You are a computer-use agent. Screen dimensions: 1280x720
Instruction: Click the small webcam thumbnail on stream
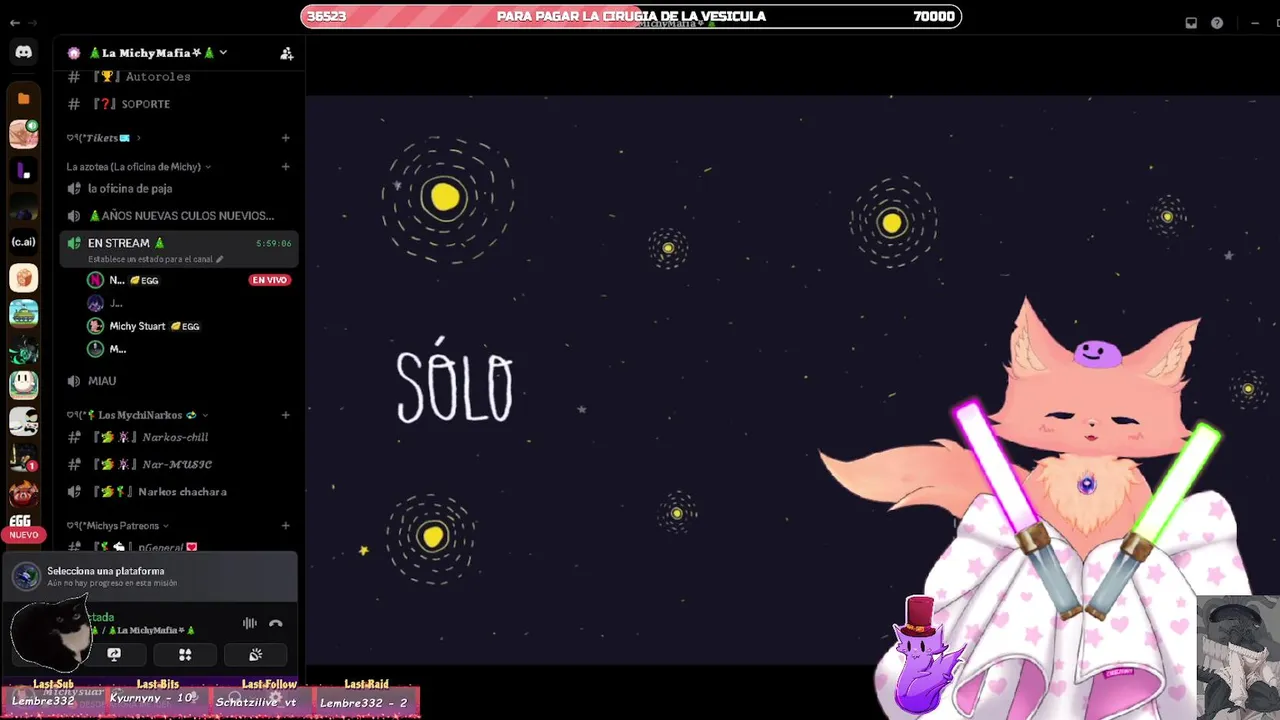pos(1238,656)
